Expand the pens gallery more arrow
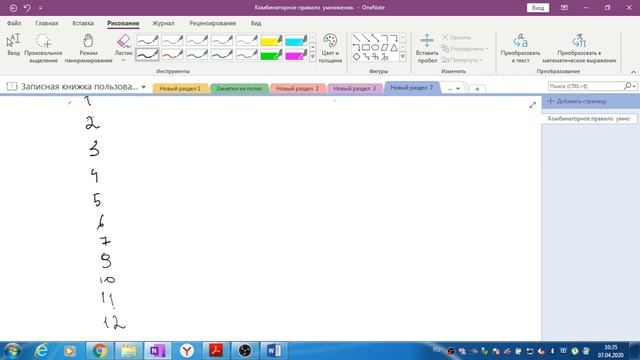Screen dimensions: 640x360 click(x=313, y=56)
